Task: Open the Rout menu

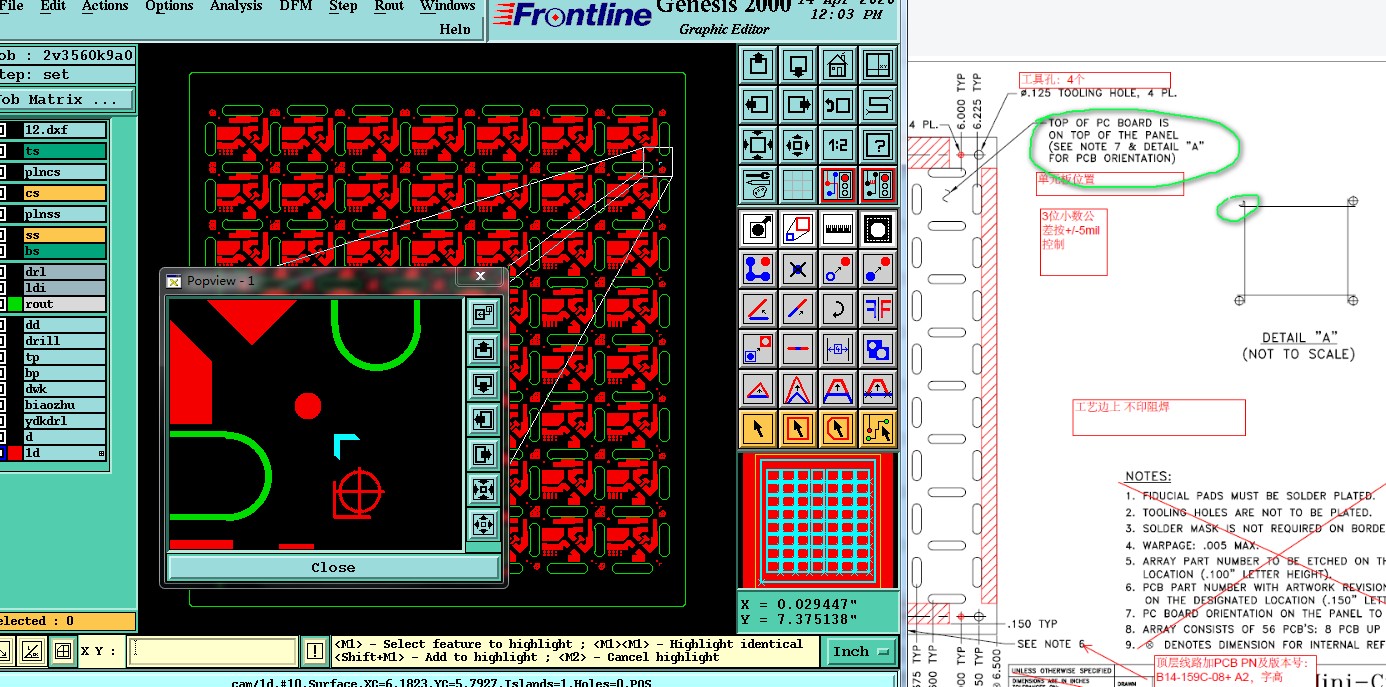Action: (x=389, y=6)
